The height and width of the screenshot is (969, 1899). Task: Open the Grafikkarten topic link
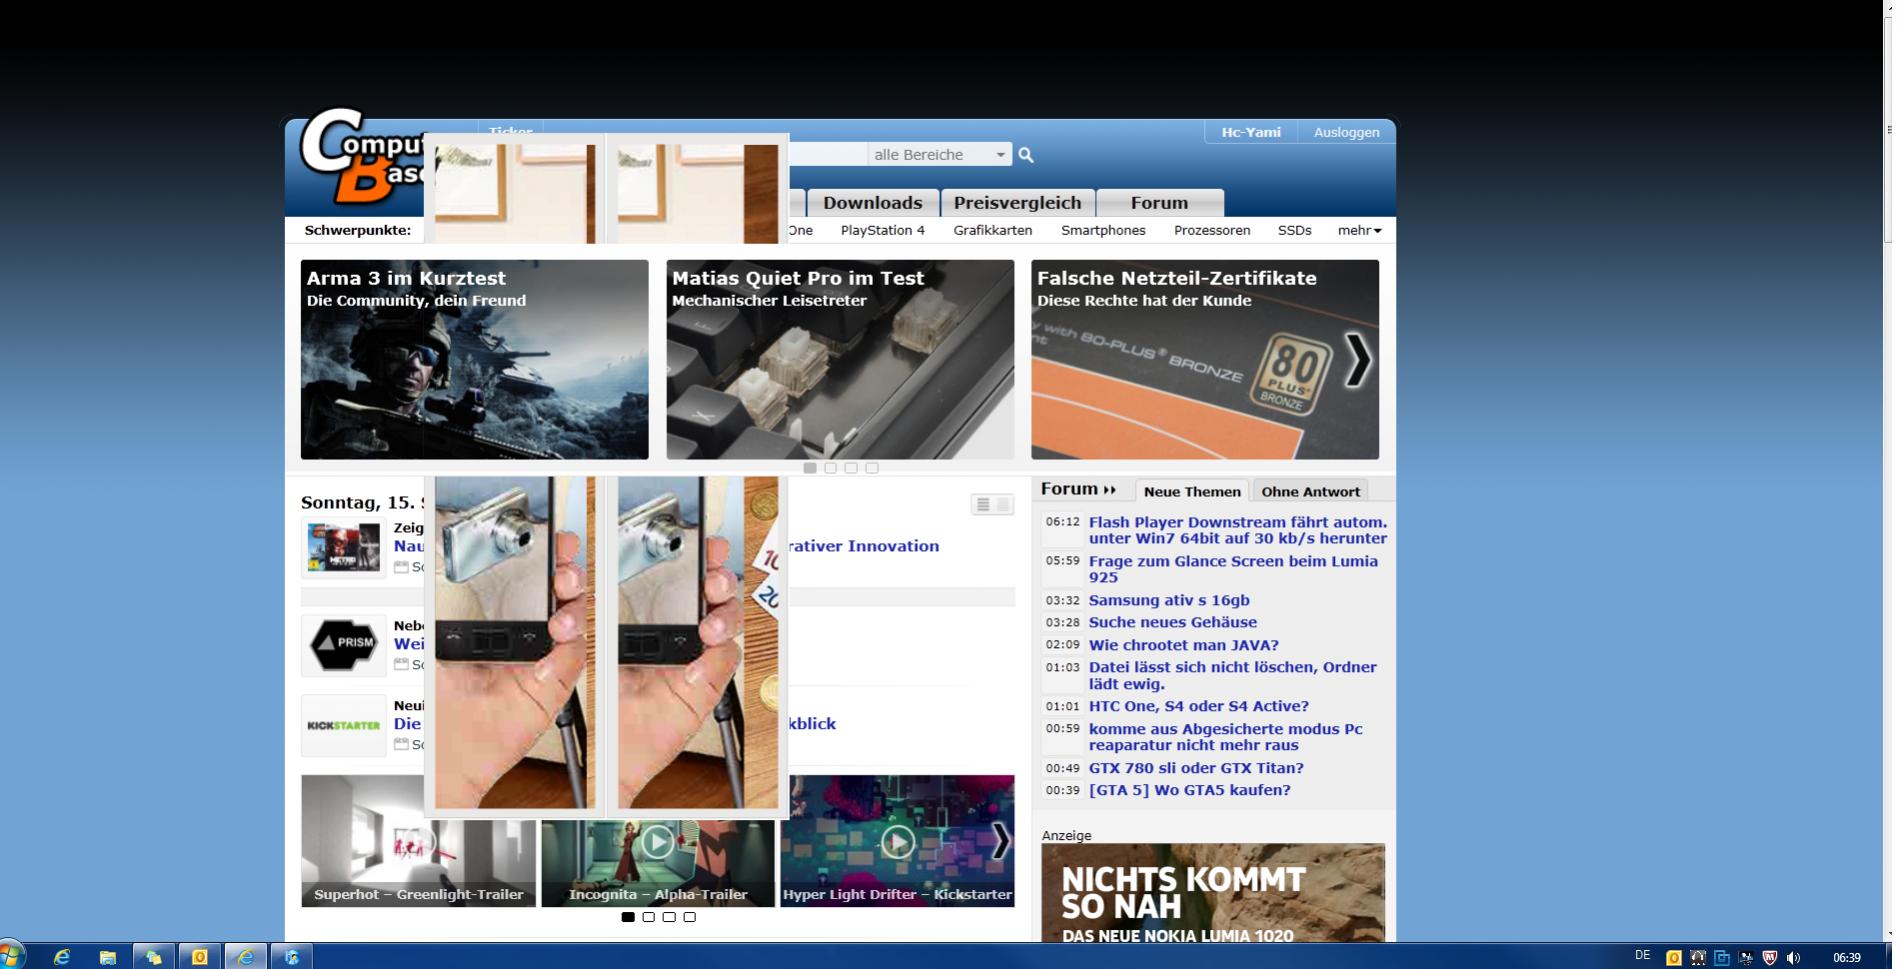(x=993, y=230)
